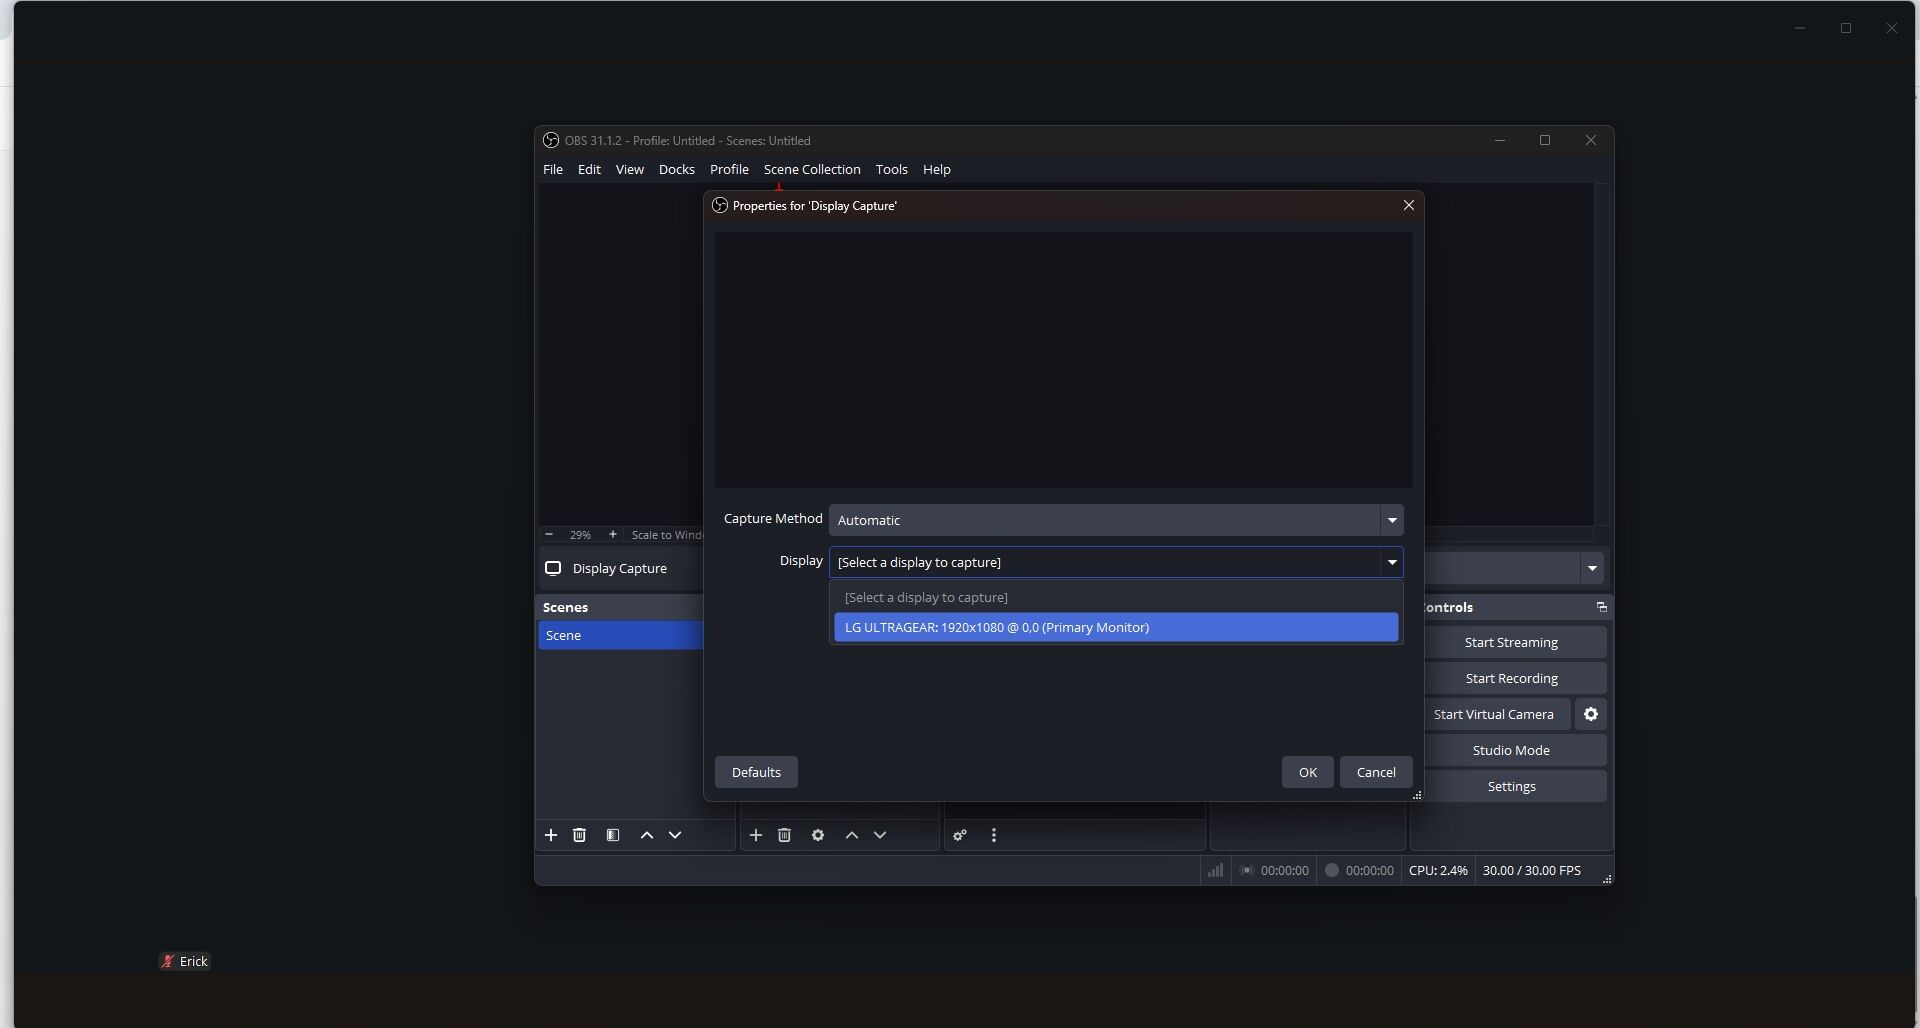Add a new scene with plus icon
Screen dimensions: 1920x1028
coord(551,835)
